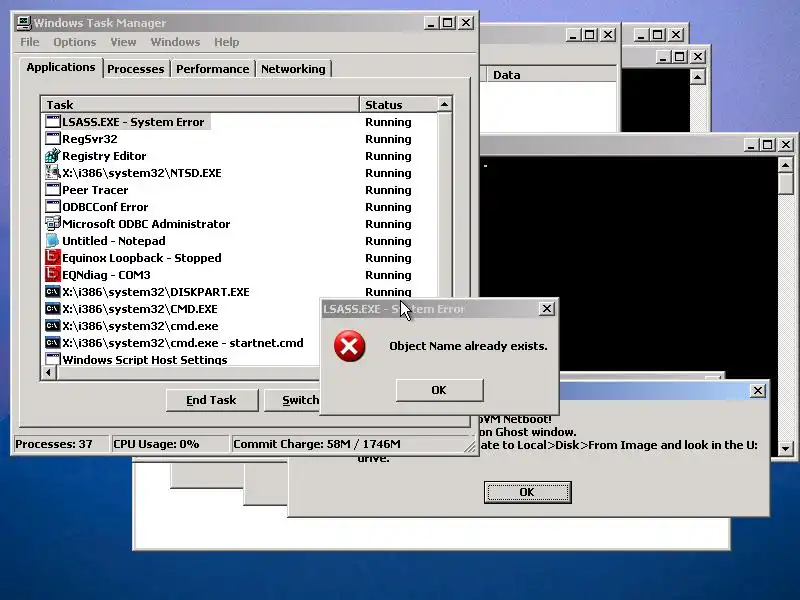
Task: Select the Peer Tracer task row
Action: (240, 189)
